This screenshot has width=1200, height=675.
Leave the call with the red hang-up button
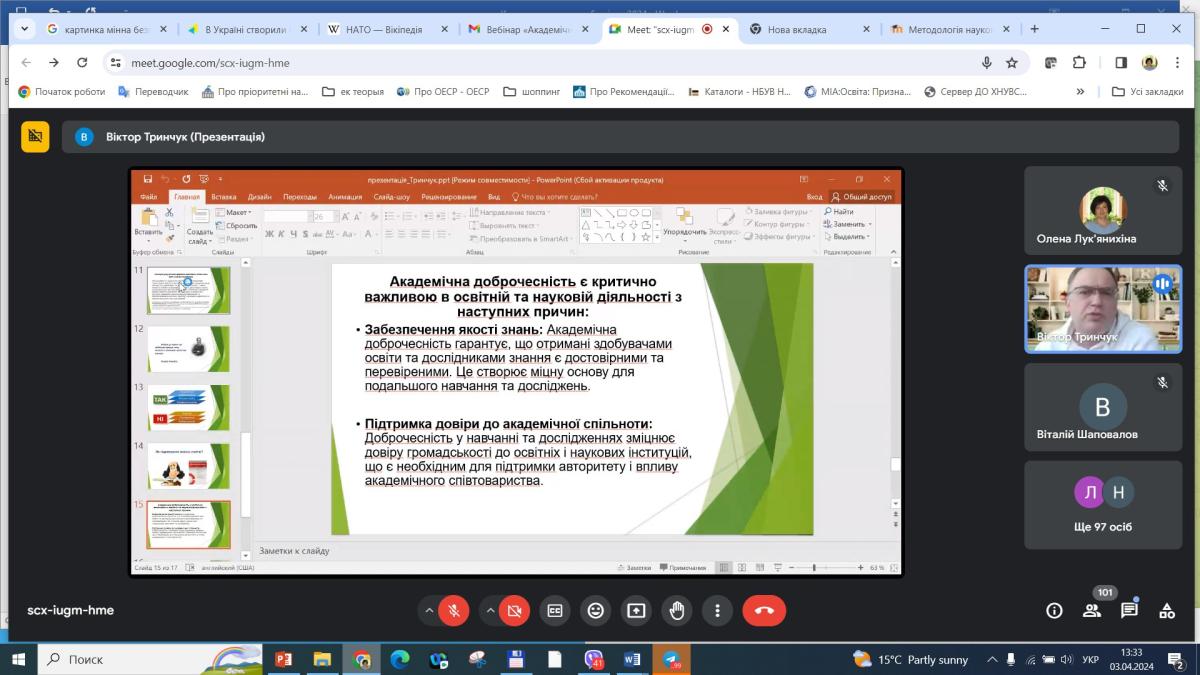tap(764, 610)
